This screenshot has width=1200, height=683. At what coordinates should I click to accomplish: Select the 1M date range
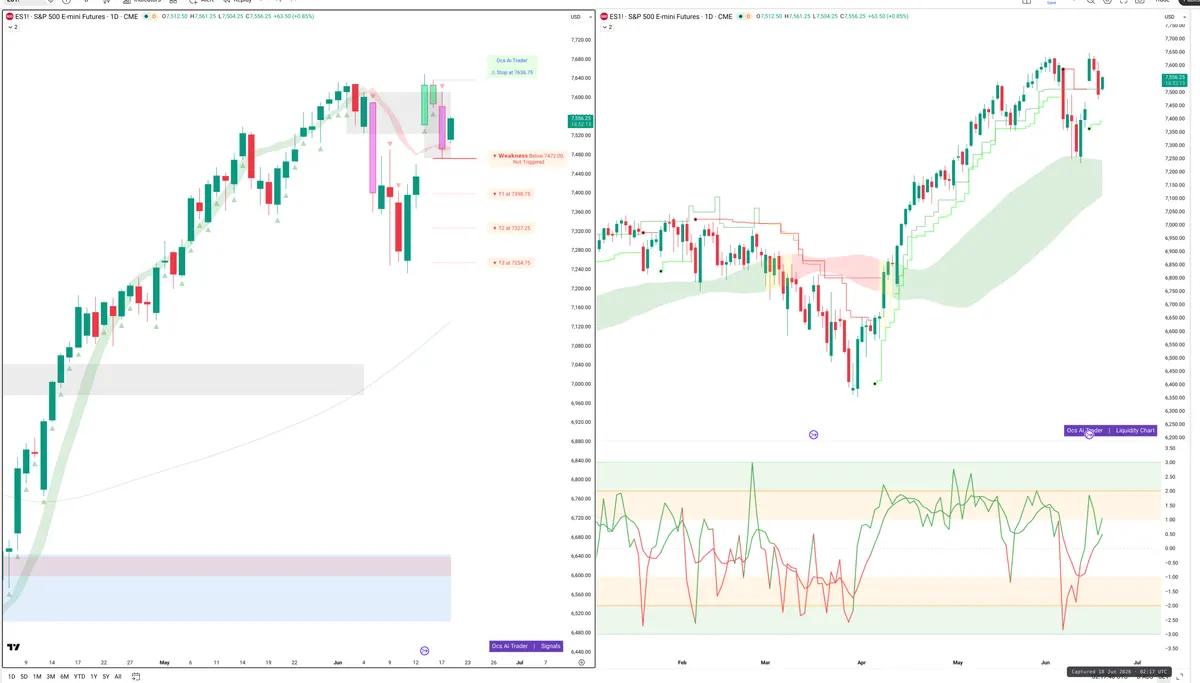(x=37, y=677)
